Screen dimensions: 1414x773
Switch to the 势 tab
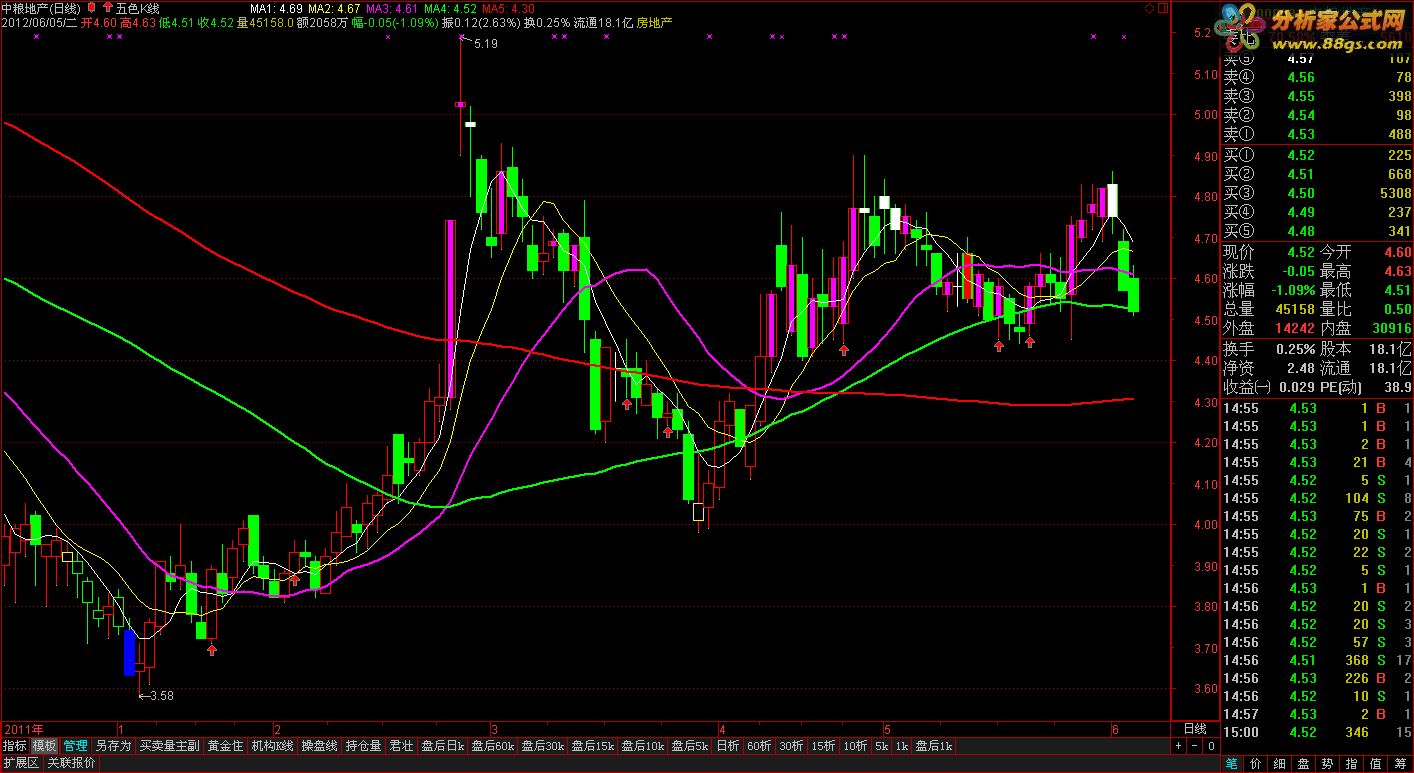[x=1328, y=764]
